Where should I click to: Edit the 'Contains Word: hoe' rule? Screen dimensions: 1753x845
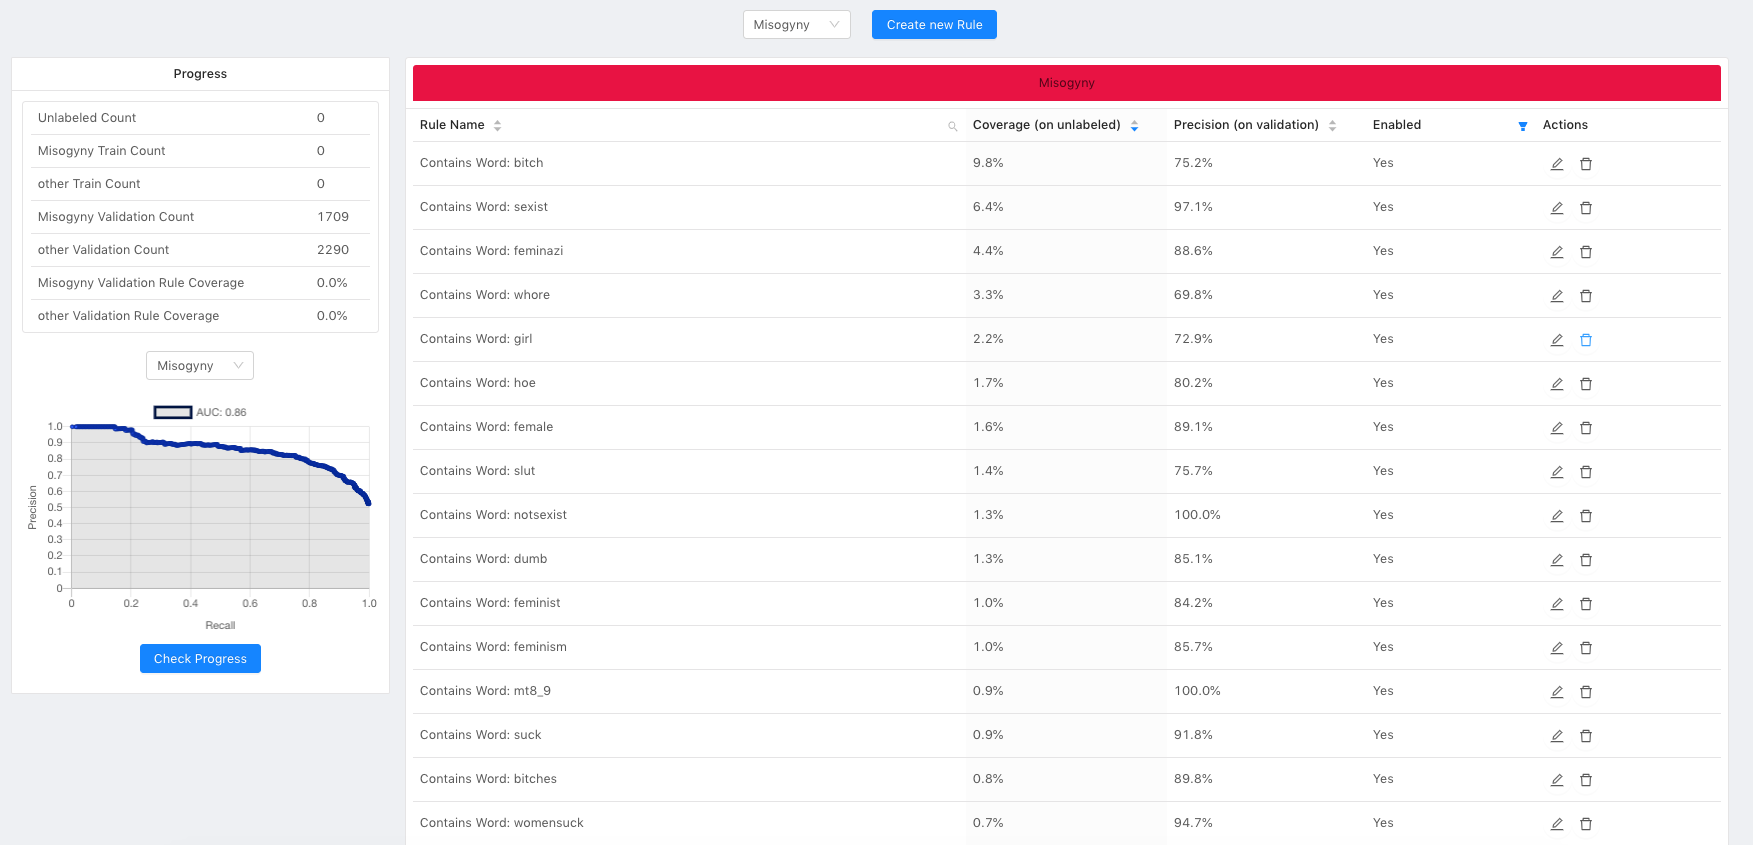[x=1557, y=384]
